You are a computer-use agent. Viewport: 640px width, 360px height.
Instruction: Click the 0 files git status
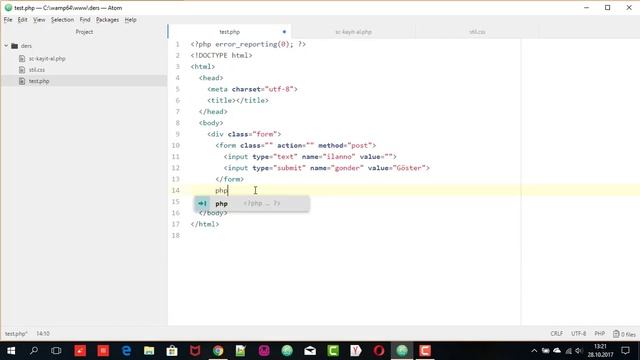[624, 334]
